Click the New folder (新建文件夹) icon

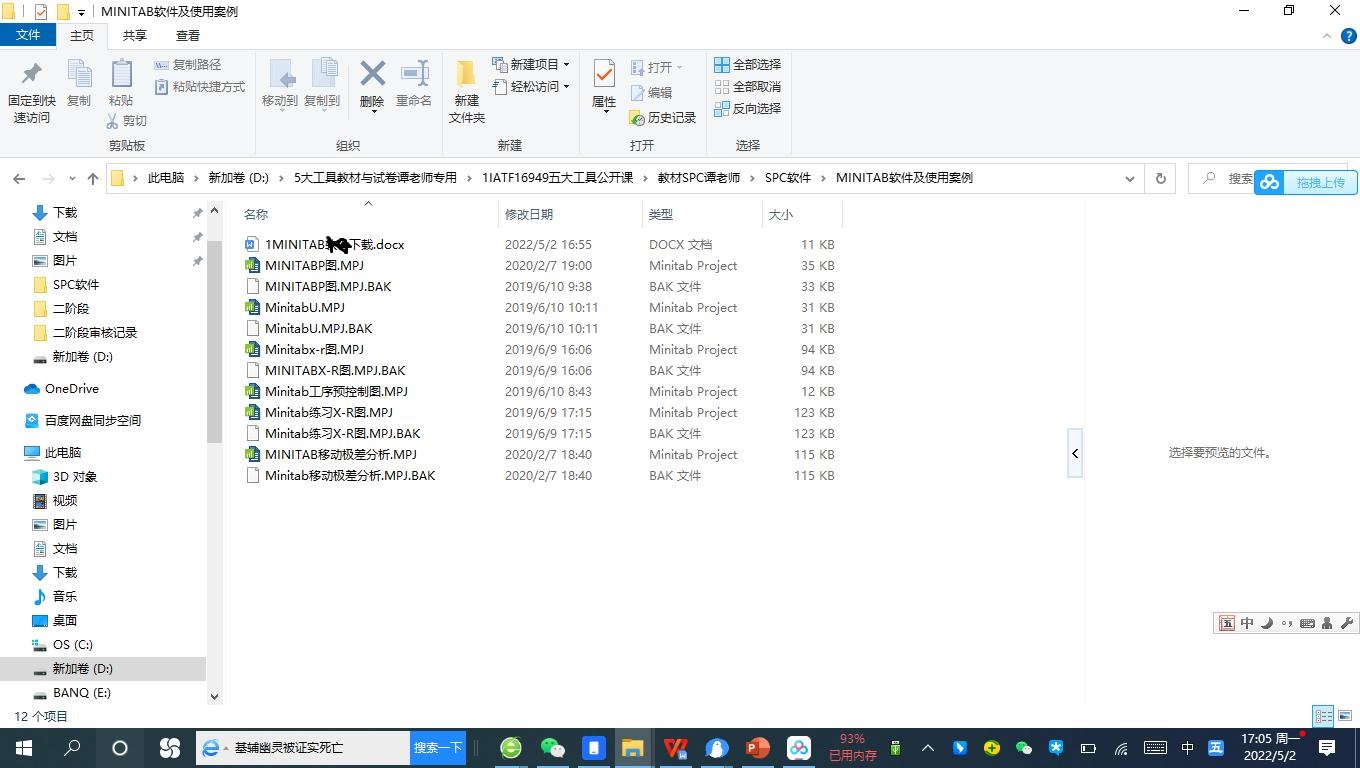click(x=466, y=74)
